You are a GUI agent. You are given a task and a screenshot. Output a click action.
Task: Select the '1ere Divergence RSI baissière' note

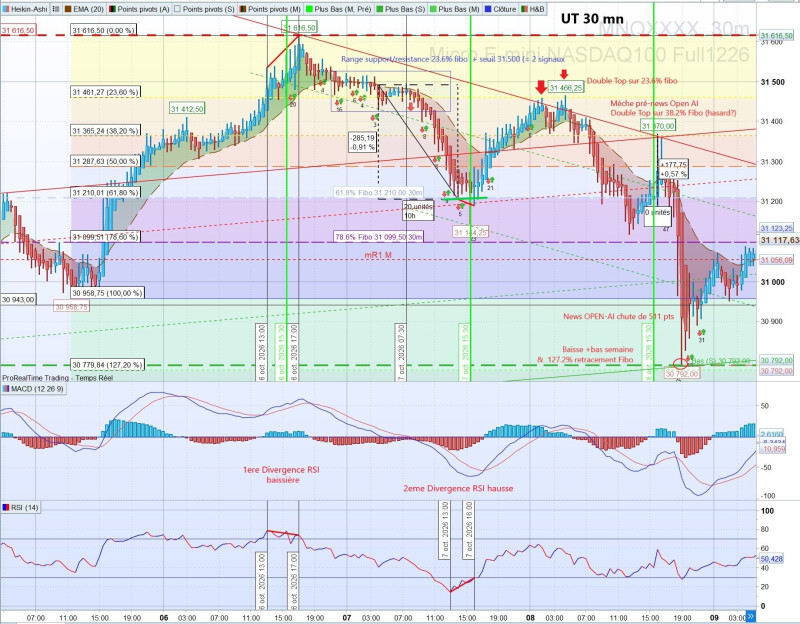coord(281,475)
